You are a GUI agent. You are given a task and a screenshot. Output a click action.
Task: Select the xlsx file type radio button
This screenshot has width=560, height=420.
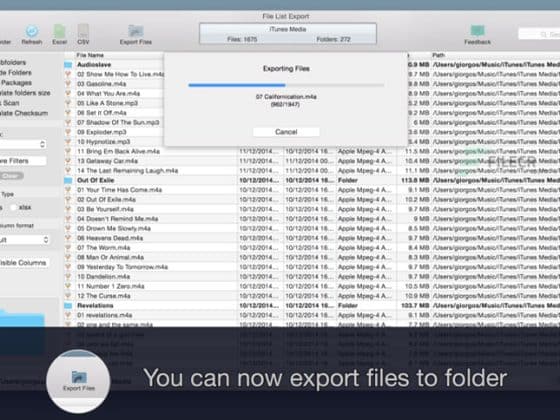(x=14, y=208)
